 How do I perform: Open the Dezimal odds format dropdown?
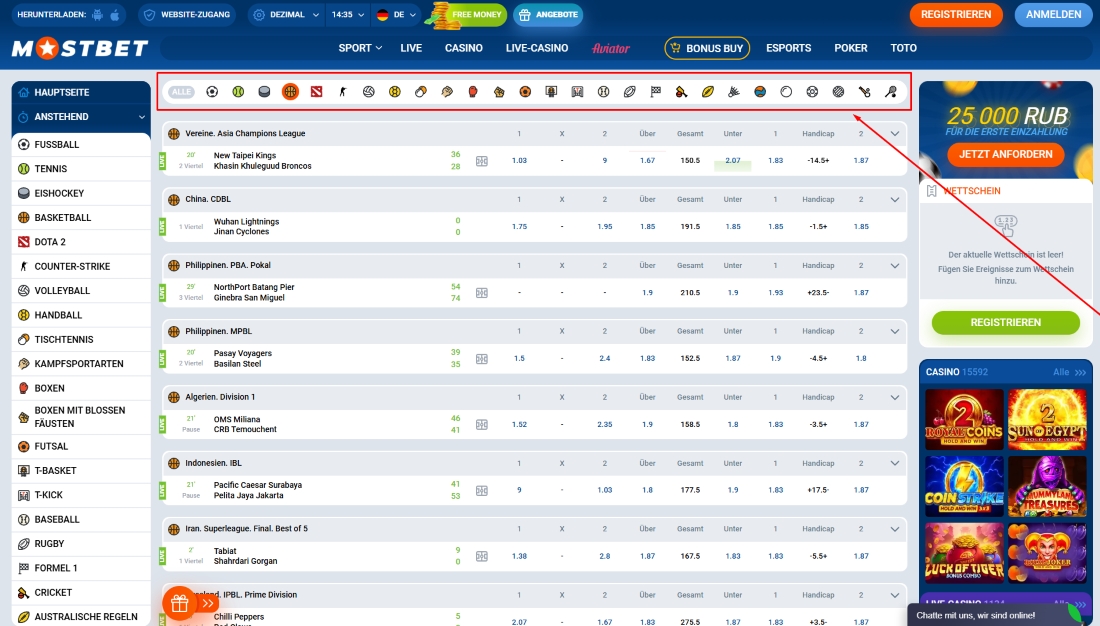pyautogui.click(x=286, y=15)
